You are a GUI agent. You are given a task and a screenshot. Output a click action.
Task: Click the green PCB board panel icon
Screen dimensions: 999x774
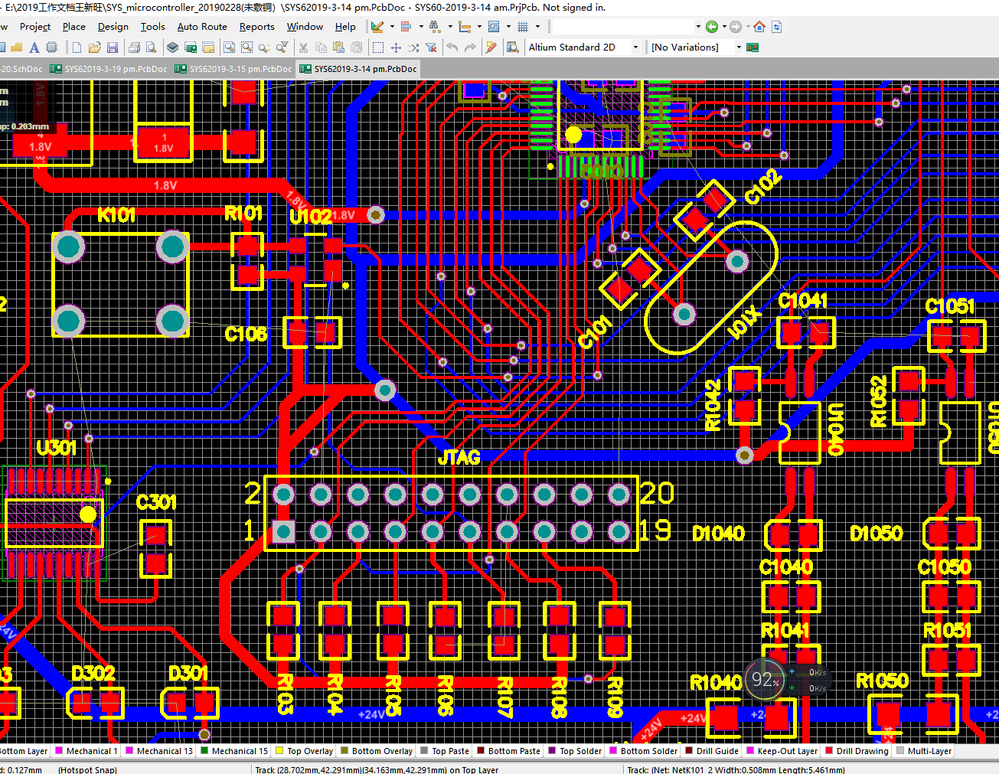pyautogui.click(x=190, y=47)
